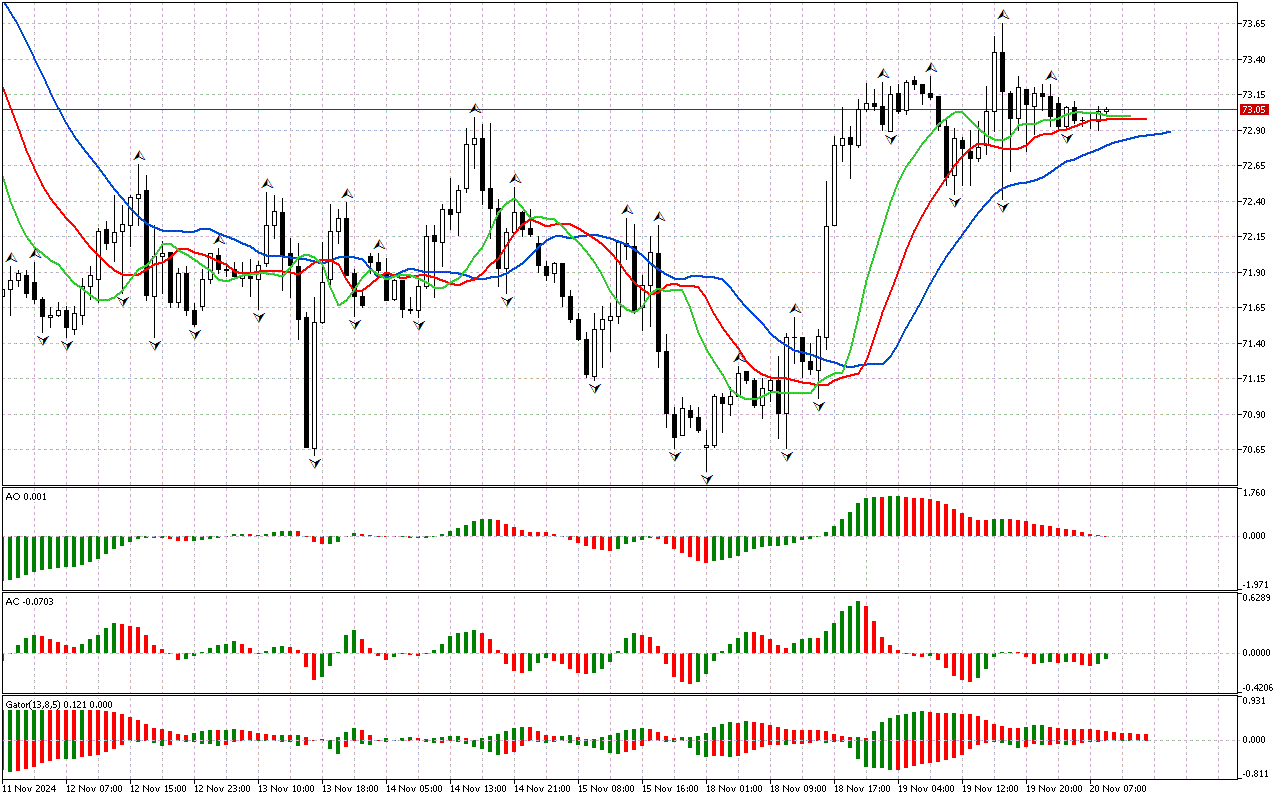Image resolution: width=1280 pixels, height=800 pixels.
Task: Click the AC zero level label 0.0000
Action: tap(1254, 653)
